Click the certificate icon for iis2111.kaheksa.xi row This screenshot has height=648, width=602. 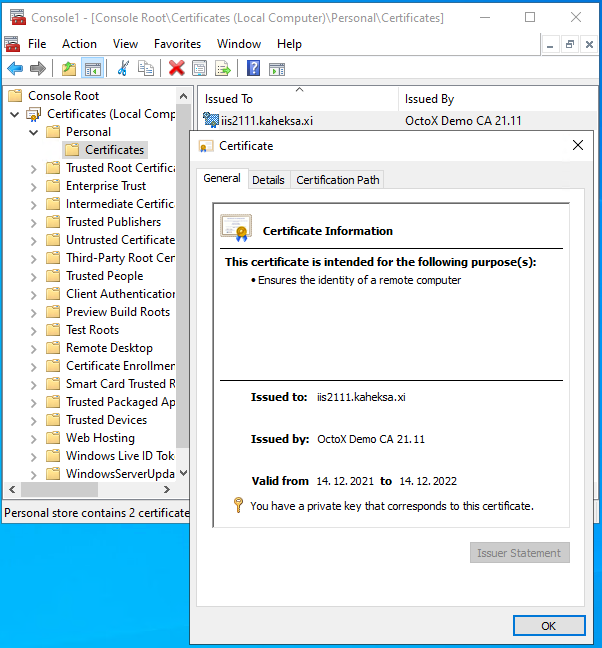[x=211, y=120]
